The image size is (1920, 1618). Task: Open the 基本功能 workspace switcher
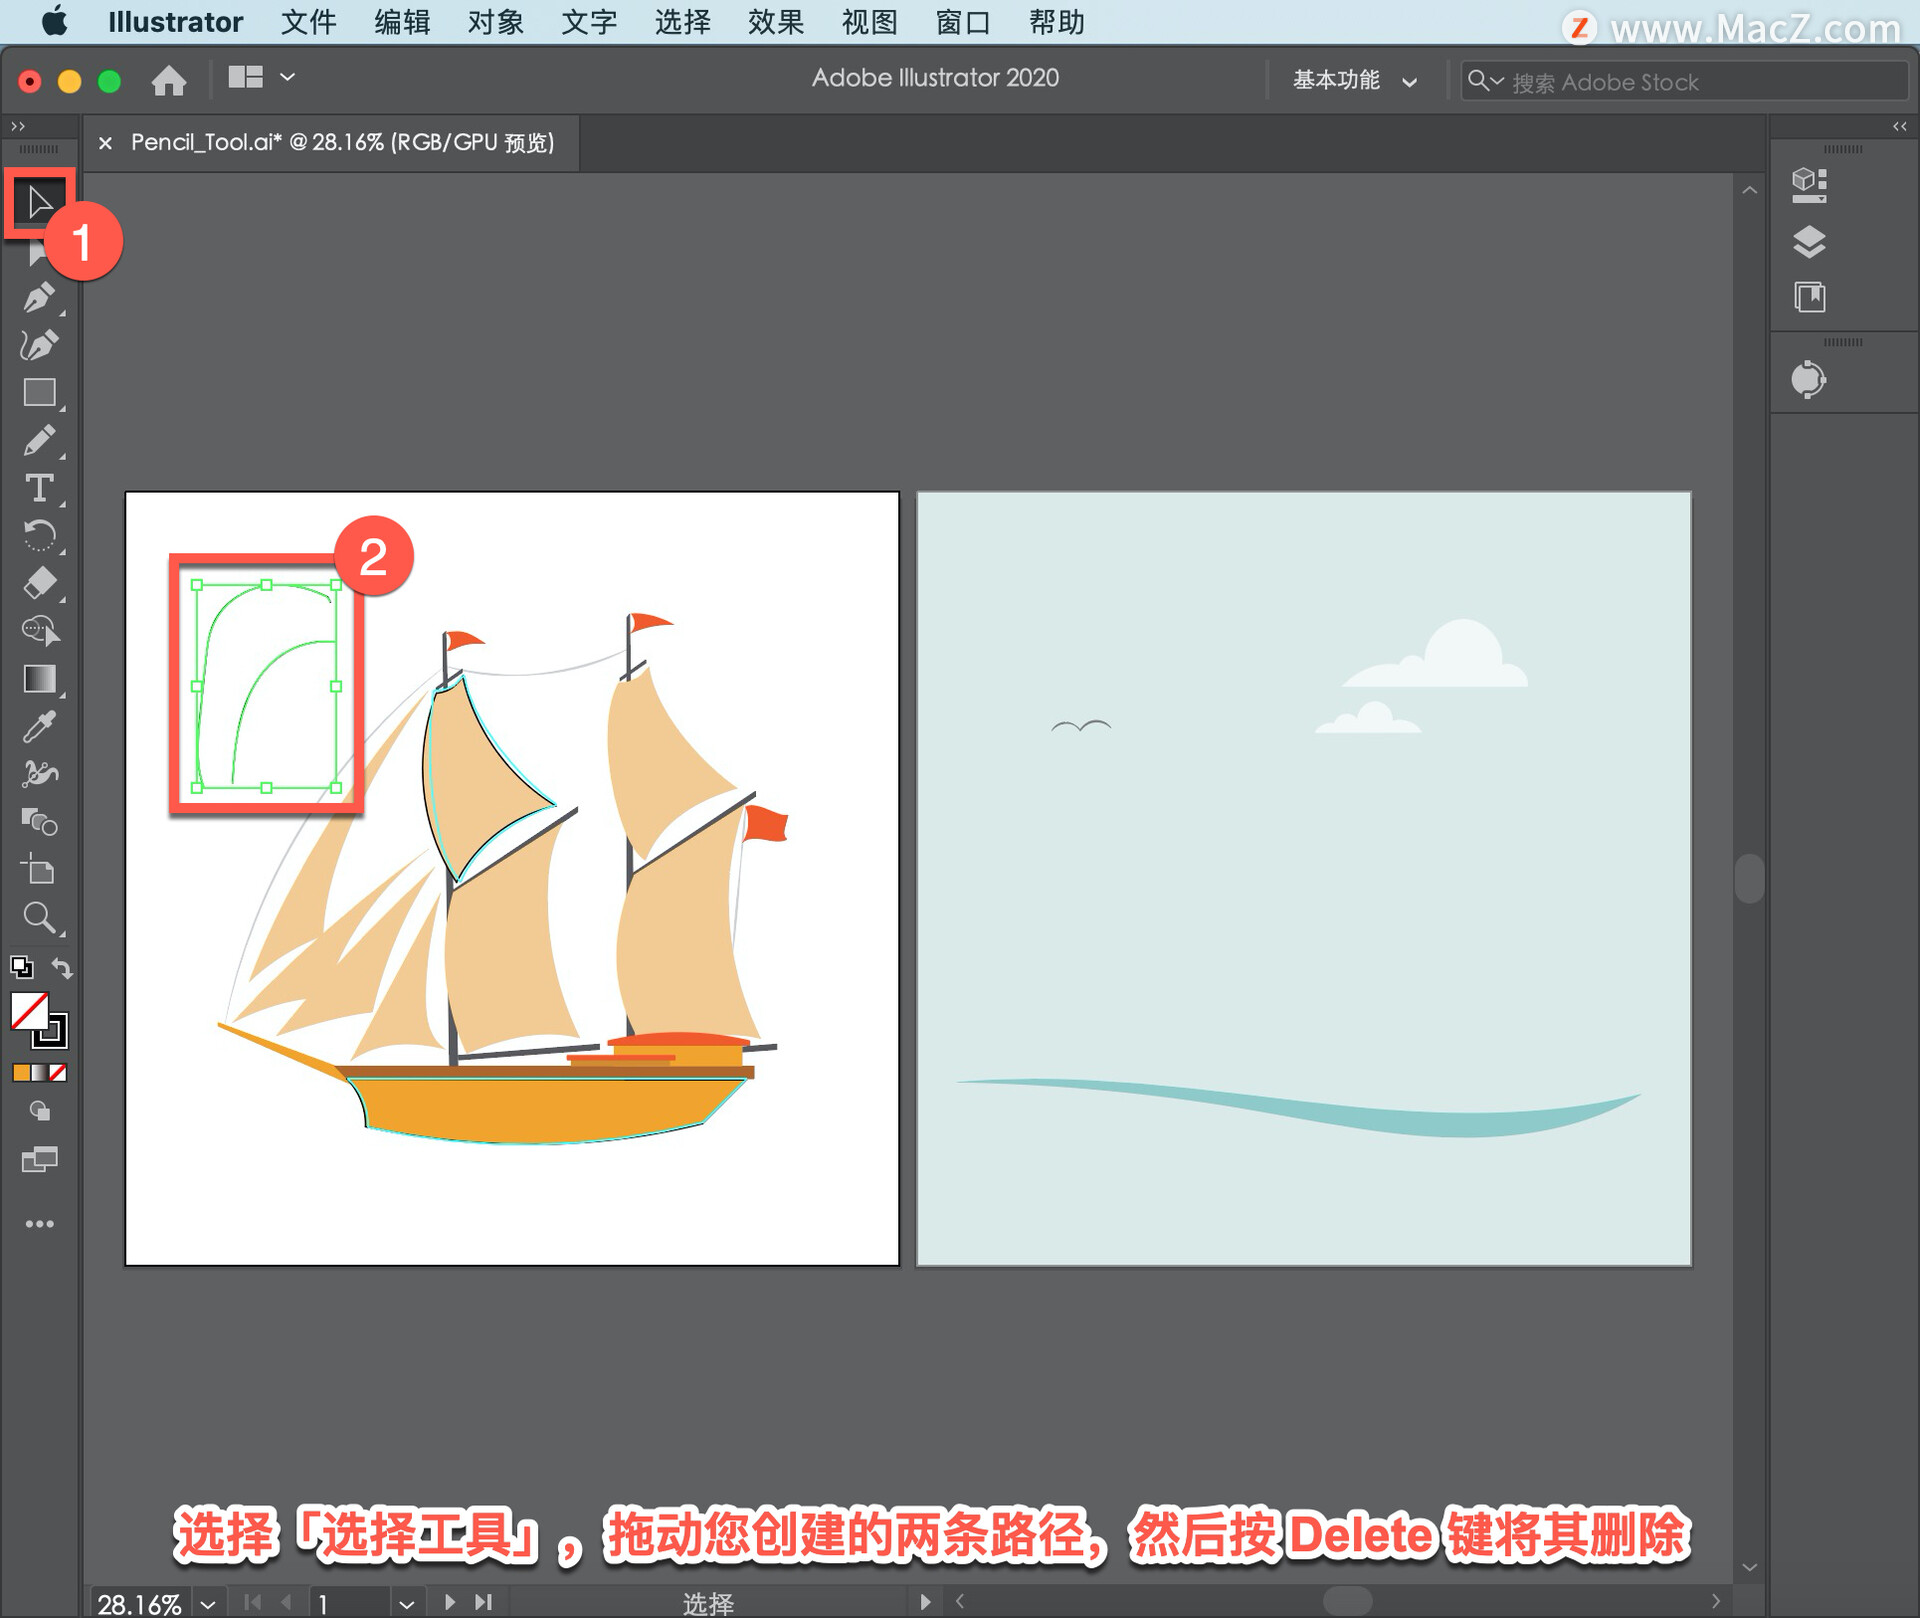point(1355,81)
